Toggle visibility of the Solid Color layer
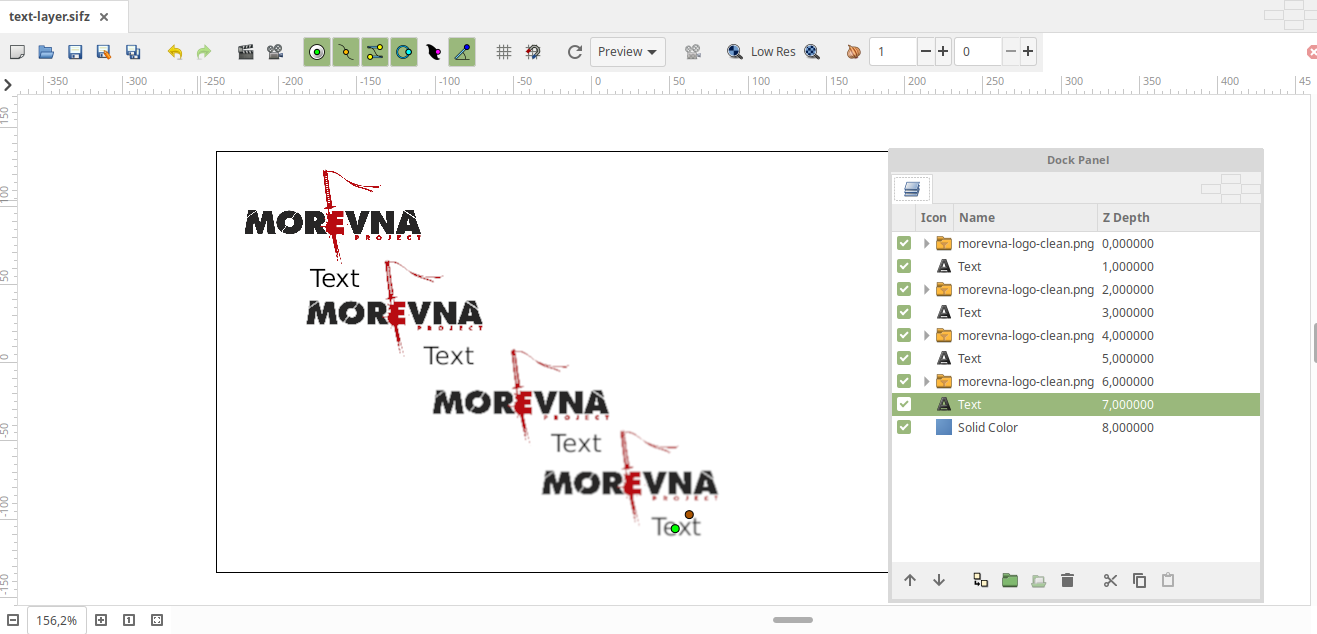 [903, 427]
